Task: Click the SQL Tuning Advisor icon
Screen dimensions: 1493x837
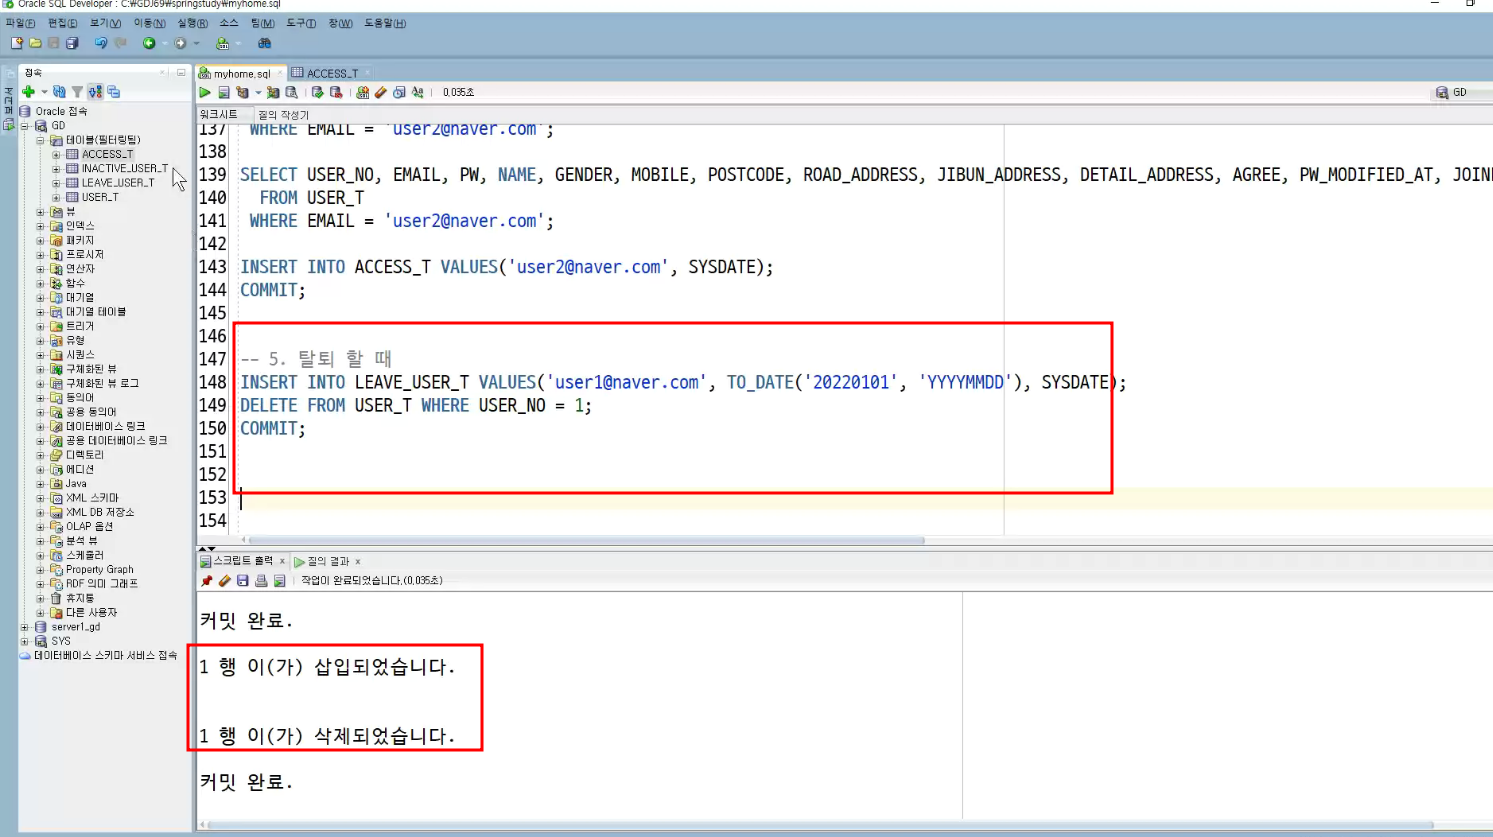Action: coord(291,92)
